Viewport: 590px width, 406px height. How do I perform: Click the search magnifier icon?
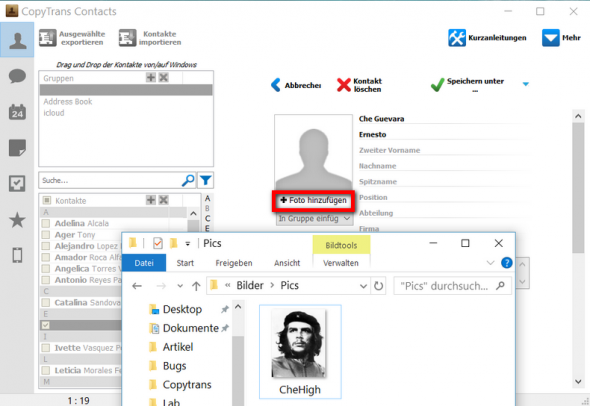coord(188,180)
